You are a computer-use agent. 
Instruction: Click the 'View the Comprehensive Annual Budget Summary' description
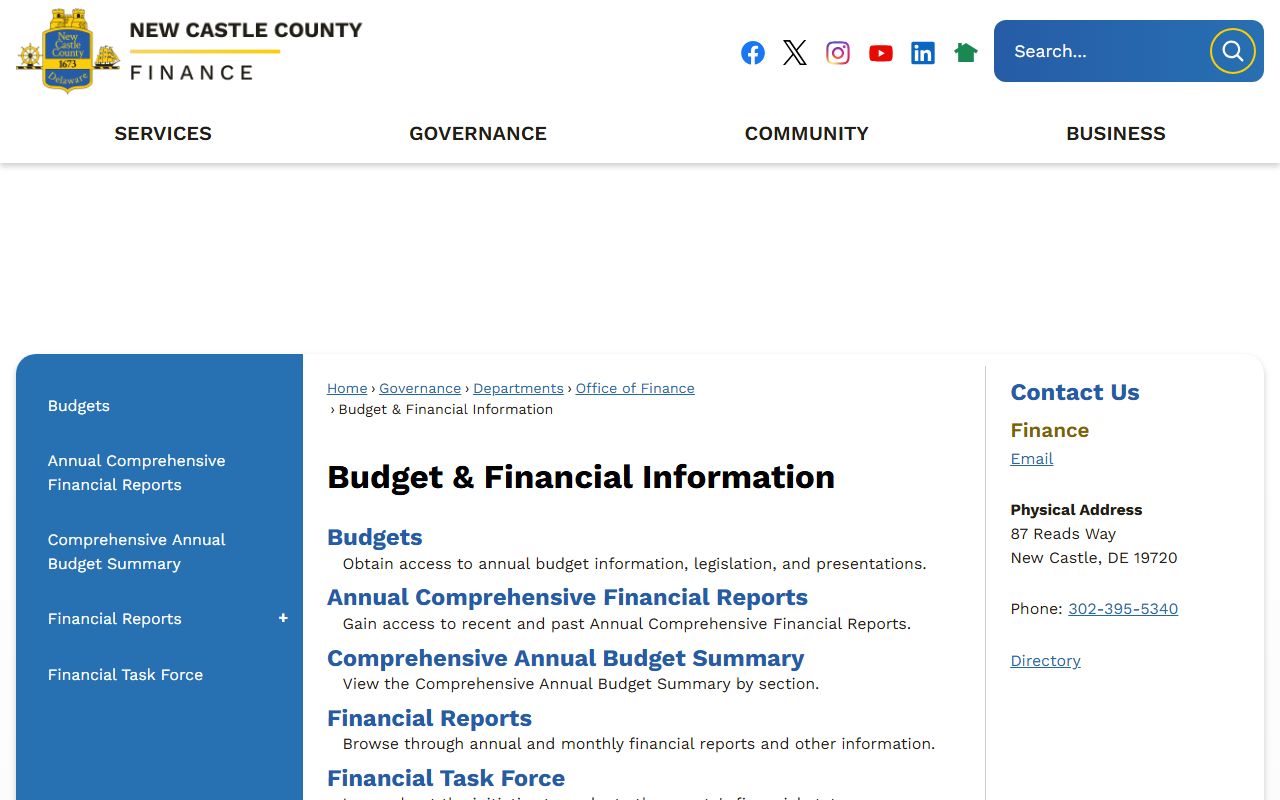[x=581, y=684]
